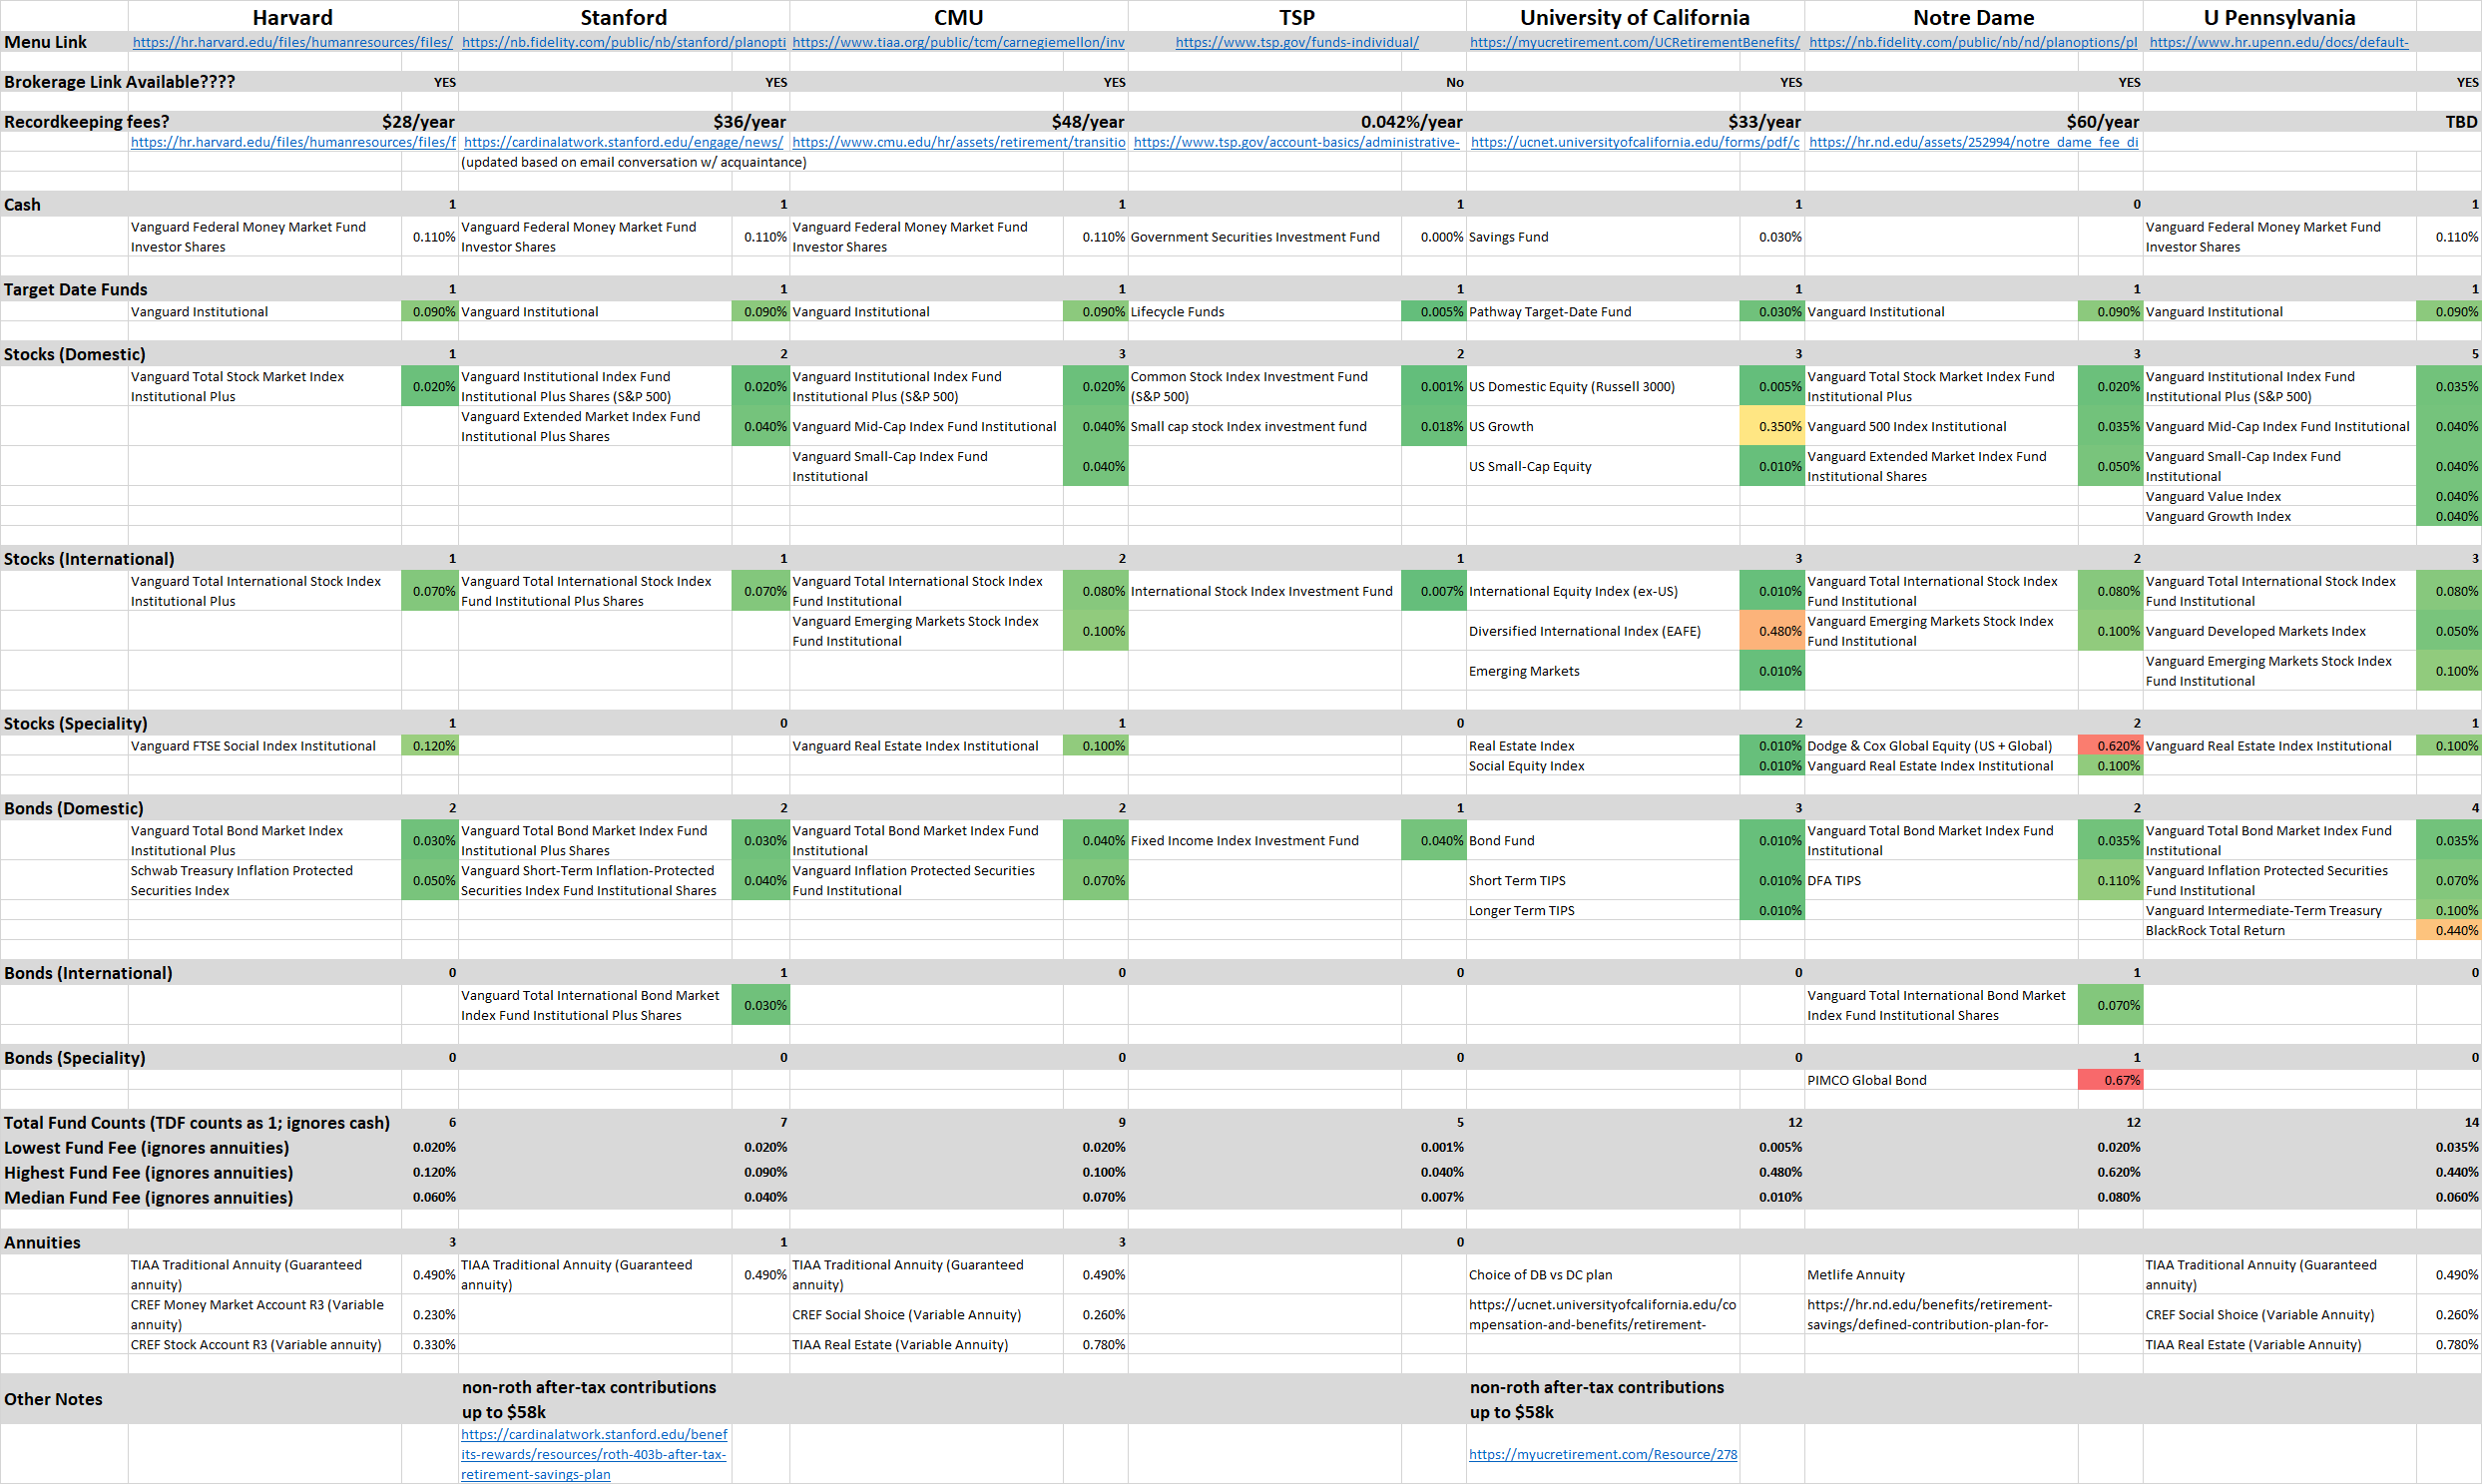Select Harvard $28/year fee cell
2482x1484 pixels.
click(x=418, y=122)
